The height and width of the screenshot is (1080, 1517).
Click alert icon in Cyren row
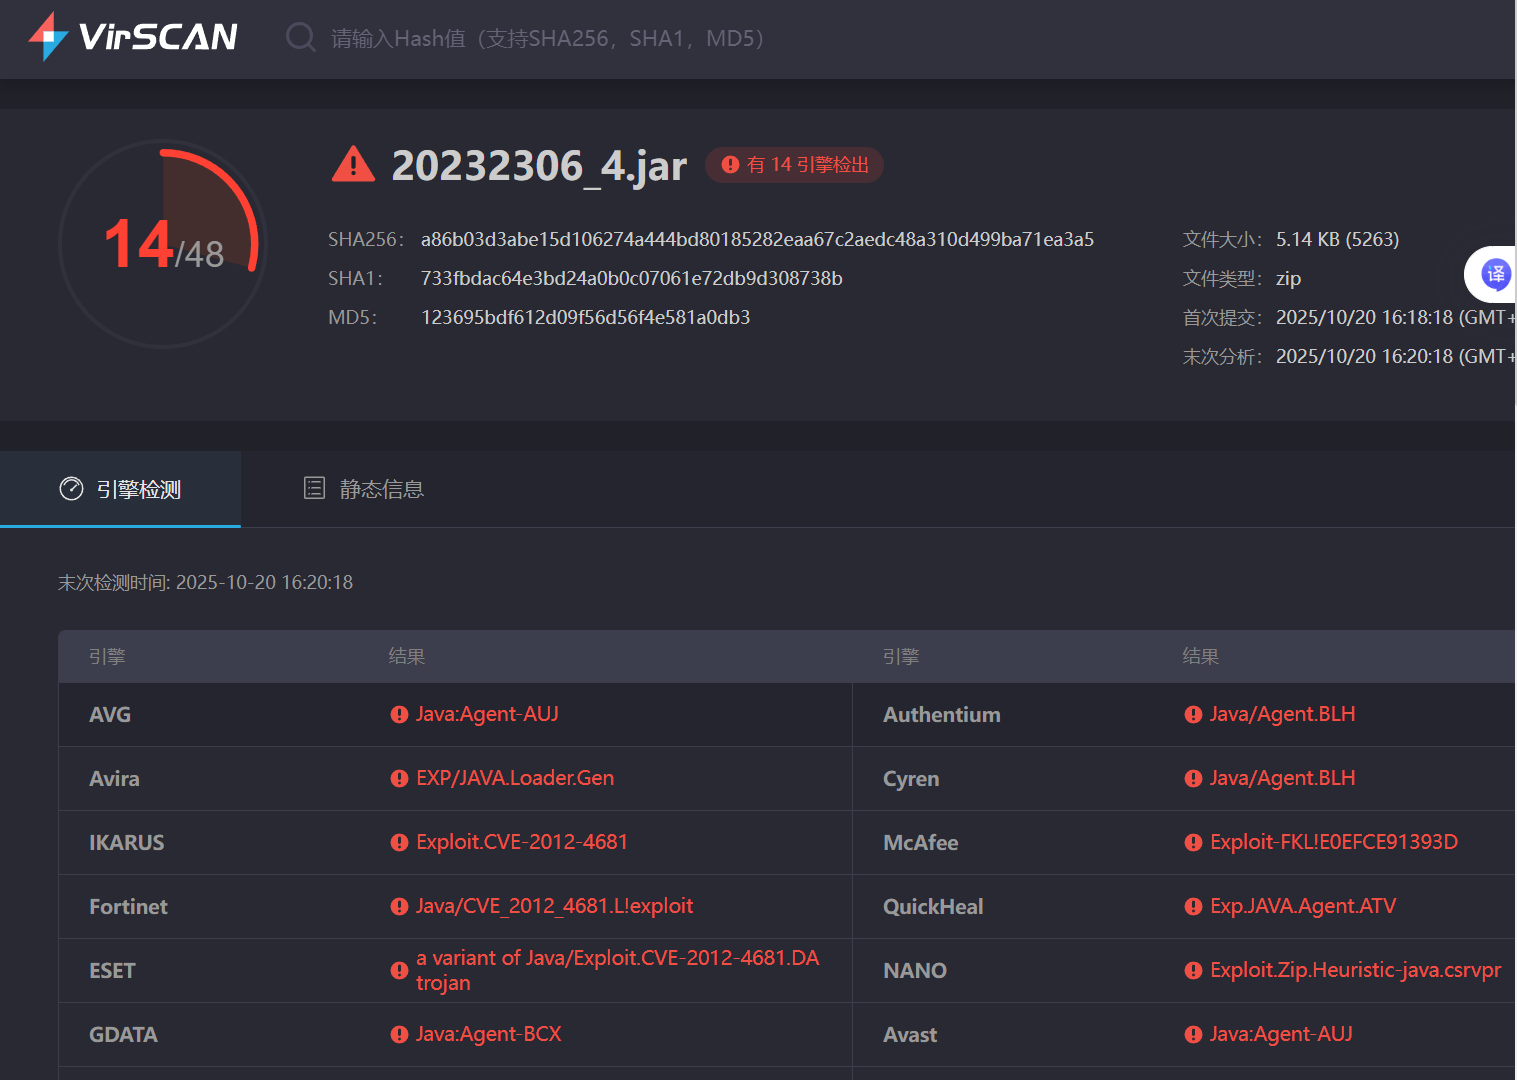[1193, 779]
